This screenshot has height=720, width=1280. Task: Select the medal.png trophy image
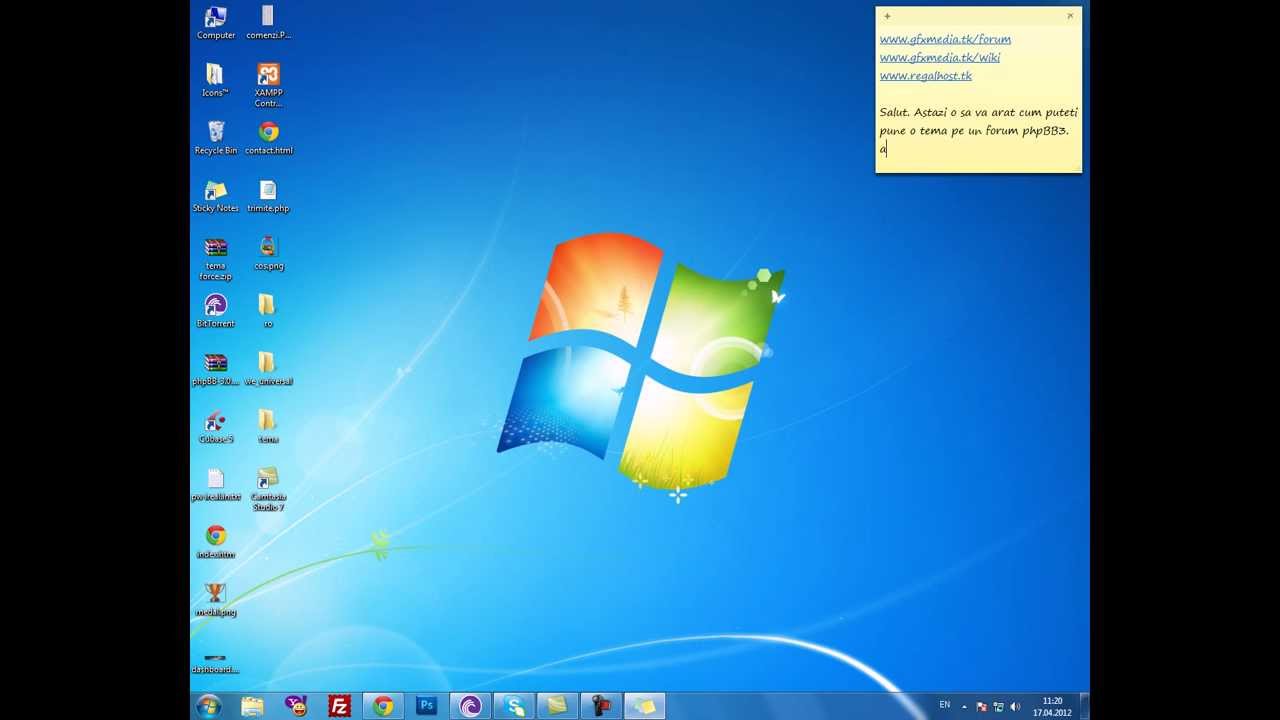[216, 600]
